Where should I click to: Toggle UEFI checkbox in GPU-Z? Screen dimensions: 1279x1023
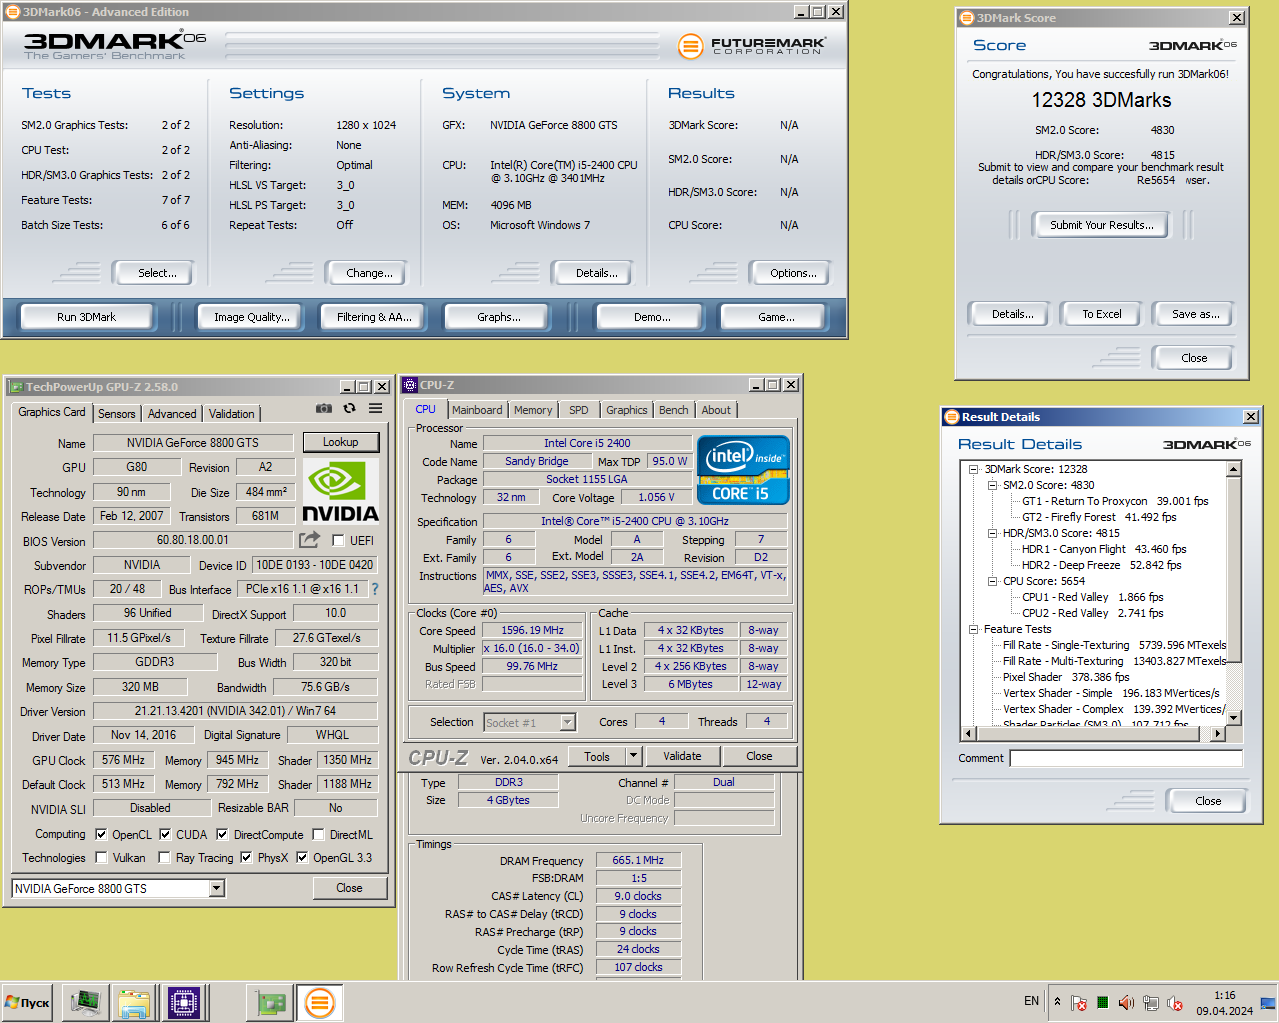click(x=338, y=541)
